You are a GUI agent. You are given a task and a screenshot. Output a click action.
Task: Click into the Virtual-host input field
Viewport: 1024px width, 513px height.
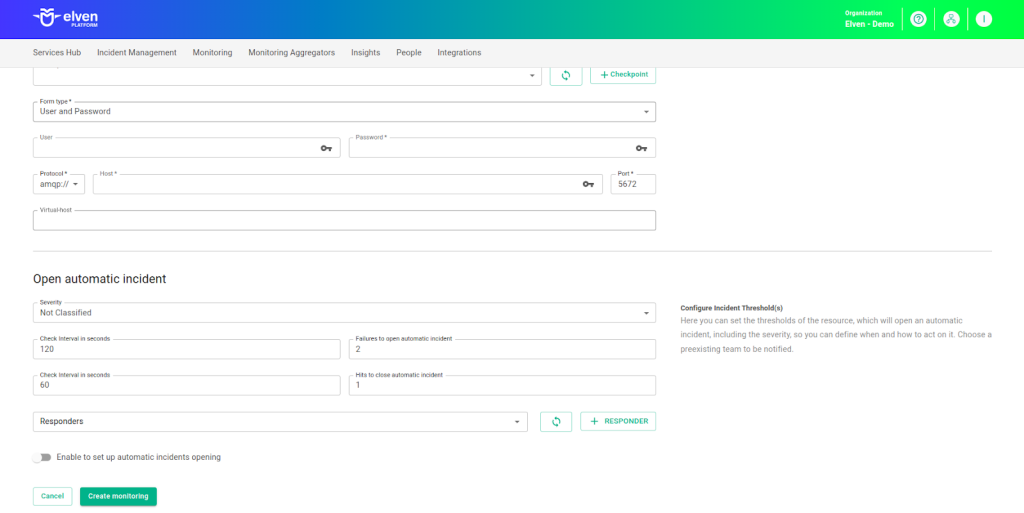345,221
